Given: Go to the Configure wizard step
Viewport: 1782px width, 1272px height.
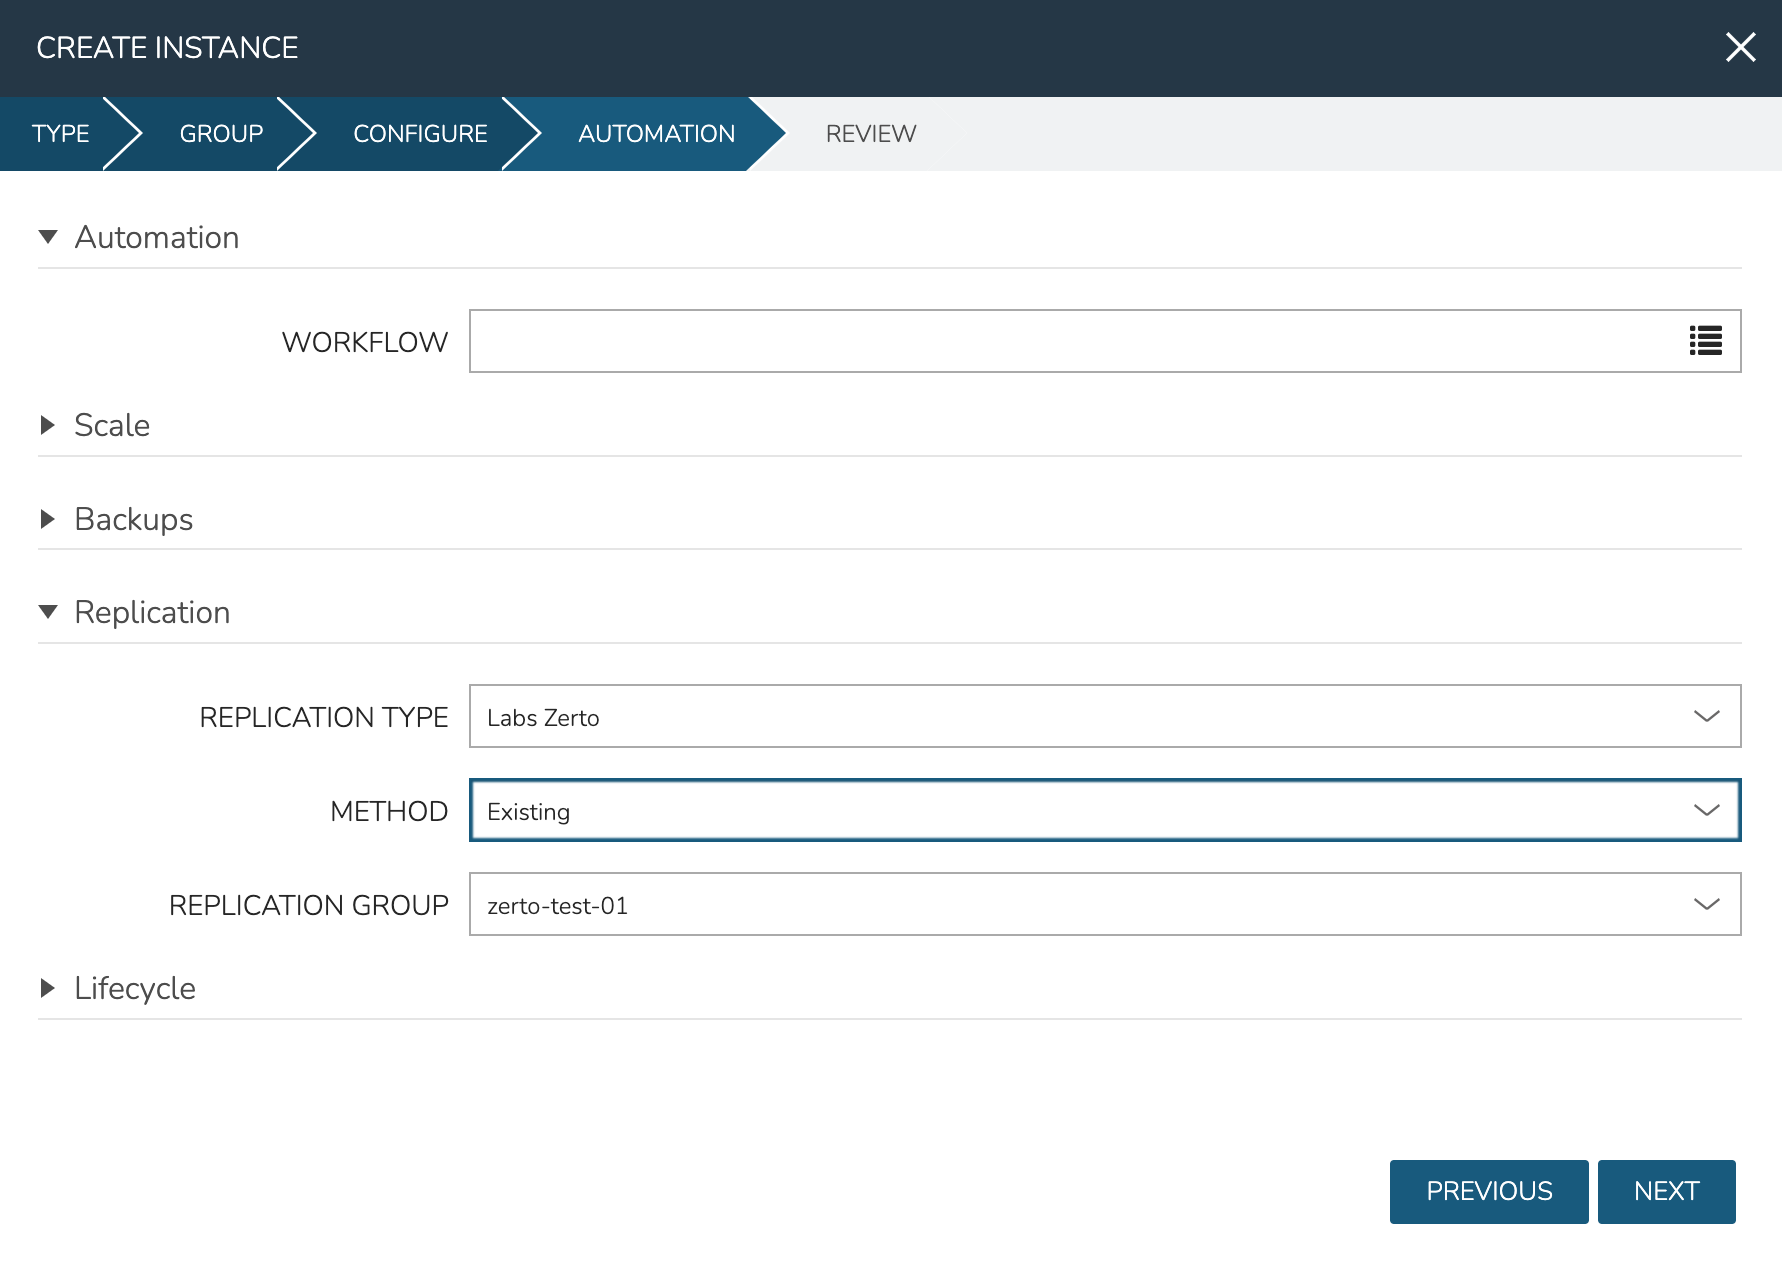Looking at the screenshot, I should tap(420, 134).
